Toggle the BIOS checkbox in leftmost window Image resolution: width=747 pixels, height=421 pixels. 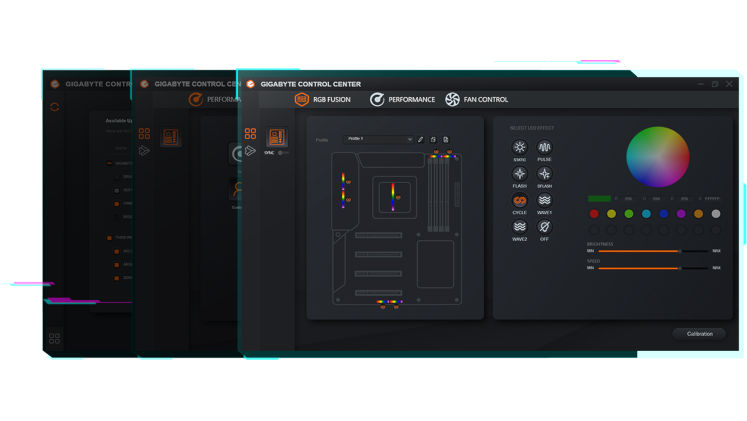click(x=117, y=217)
